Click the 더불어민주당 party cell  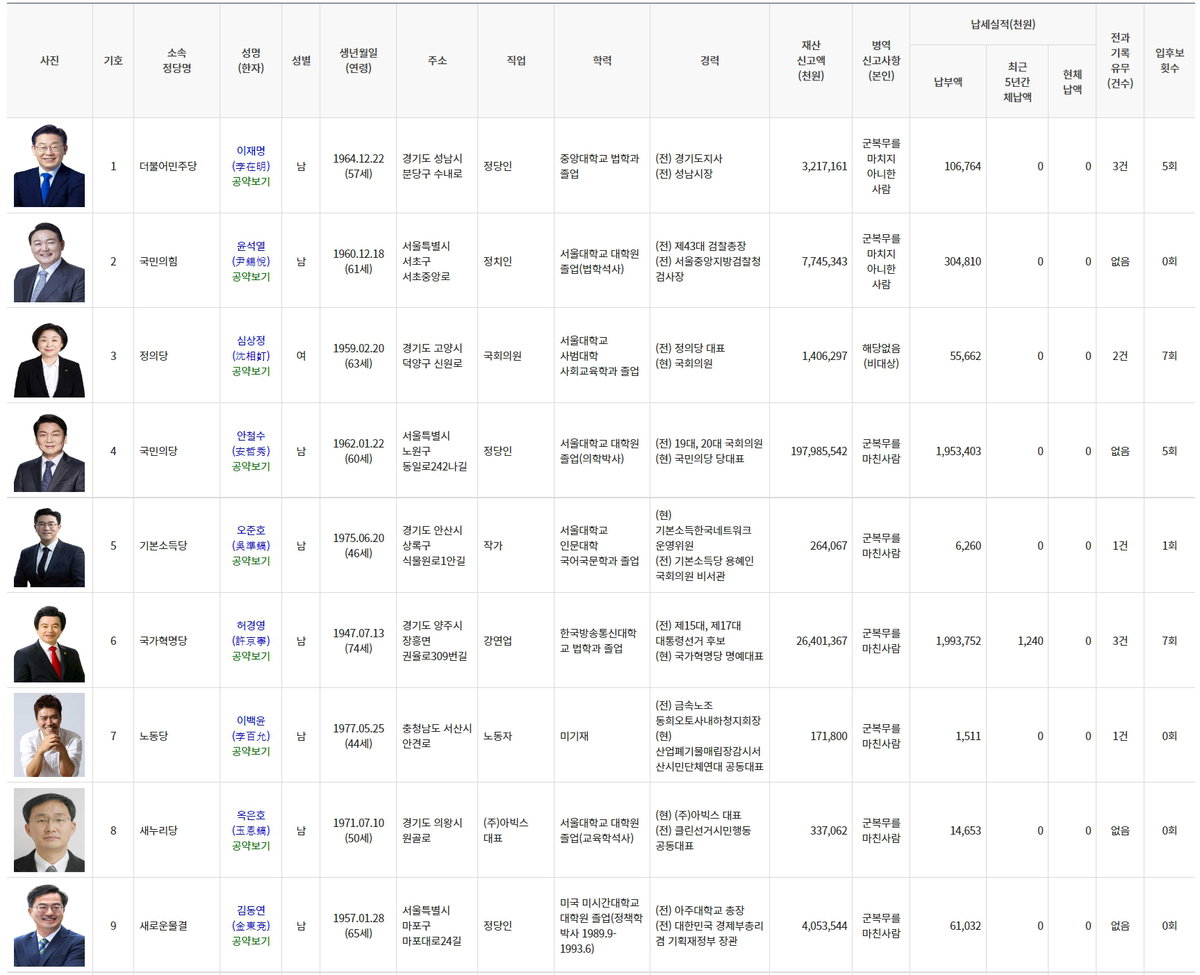(x=176, y=166)
